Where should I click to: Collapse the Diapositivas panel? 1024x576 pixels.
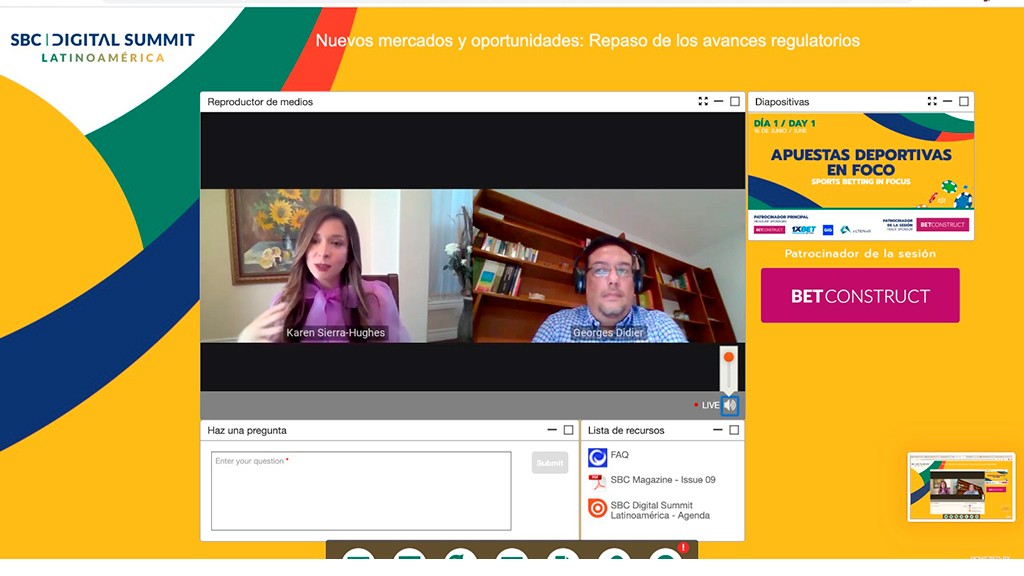[x=947, y=101]
